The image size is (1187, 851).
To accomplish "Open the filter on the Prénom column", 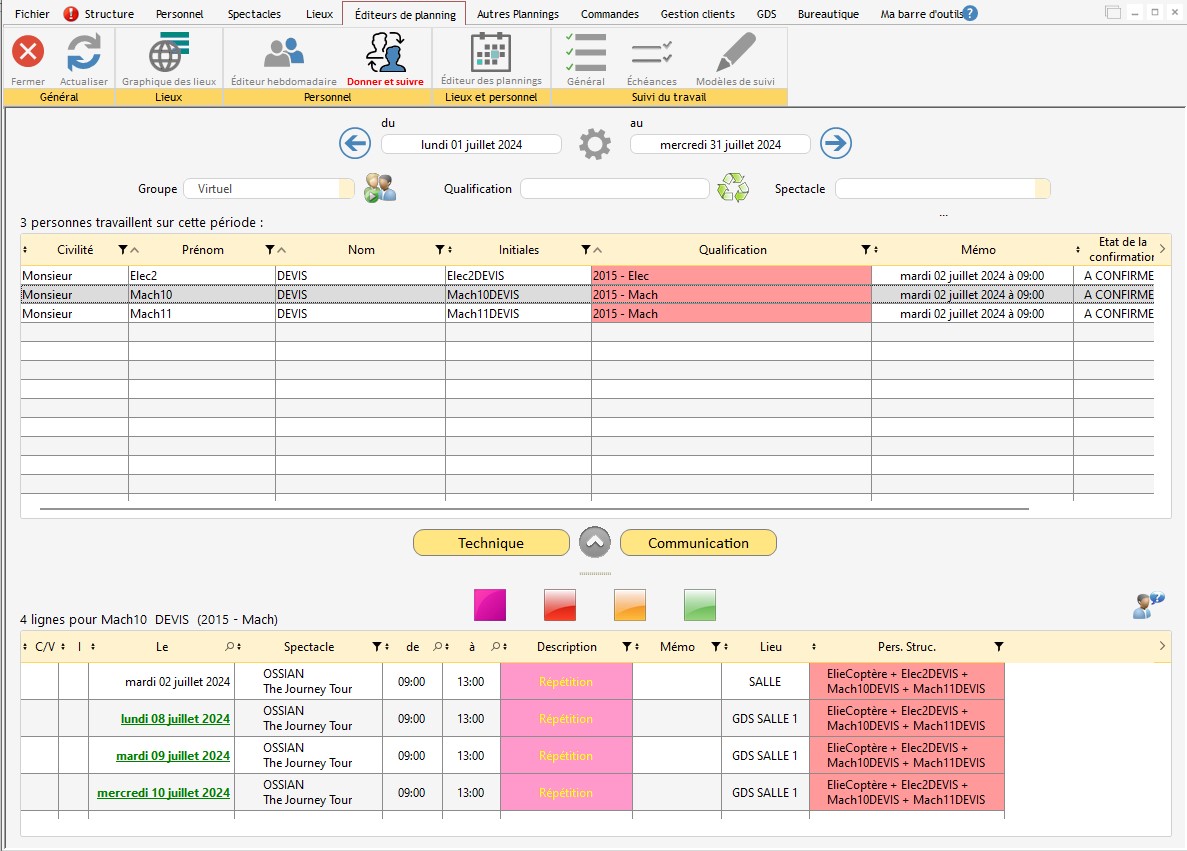I will click(269, 250).
